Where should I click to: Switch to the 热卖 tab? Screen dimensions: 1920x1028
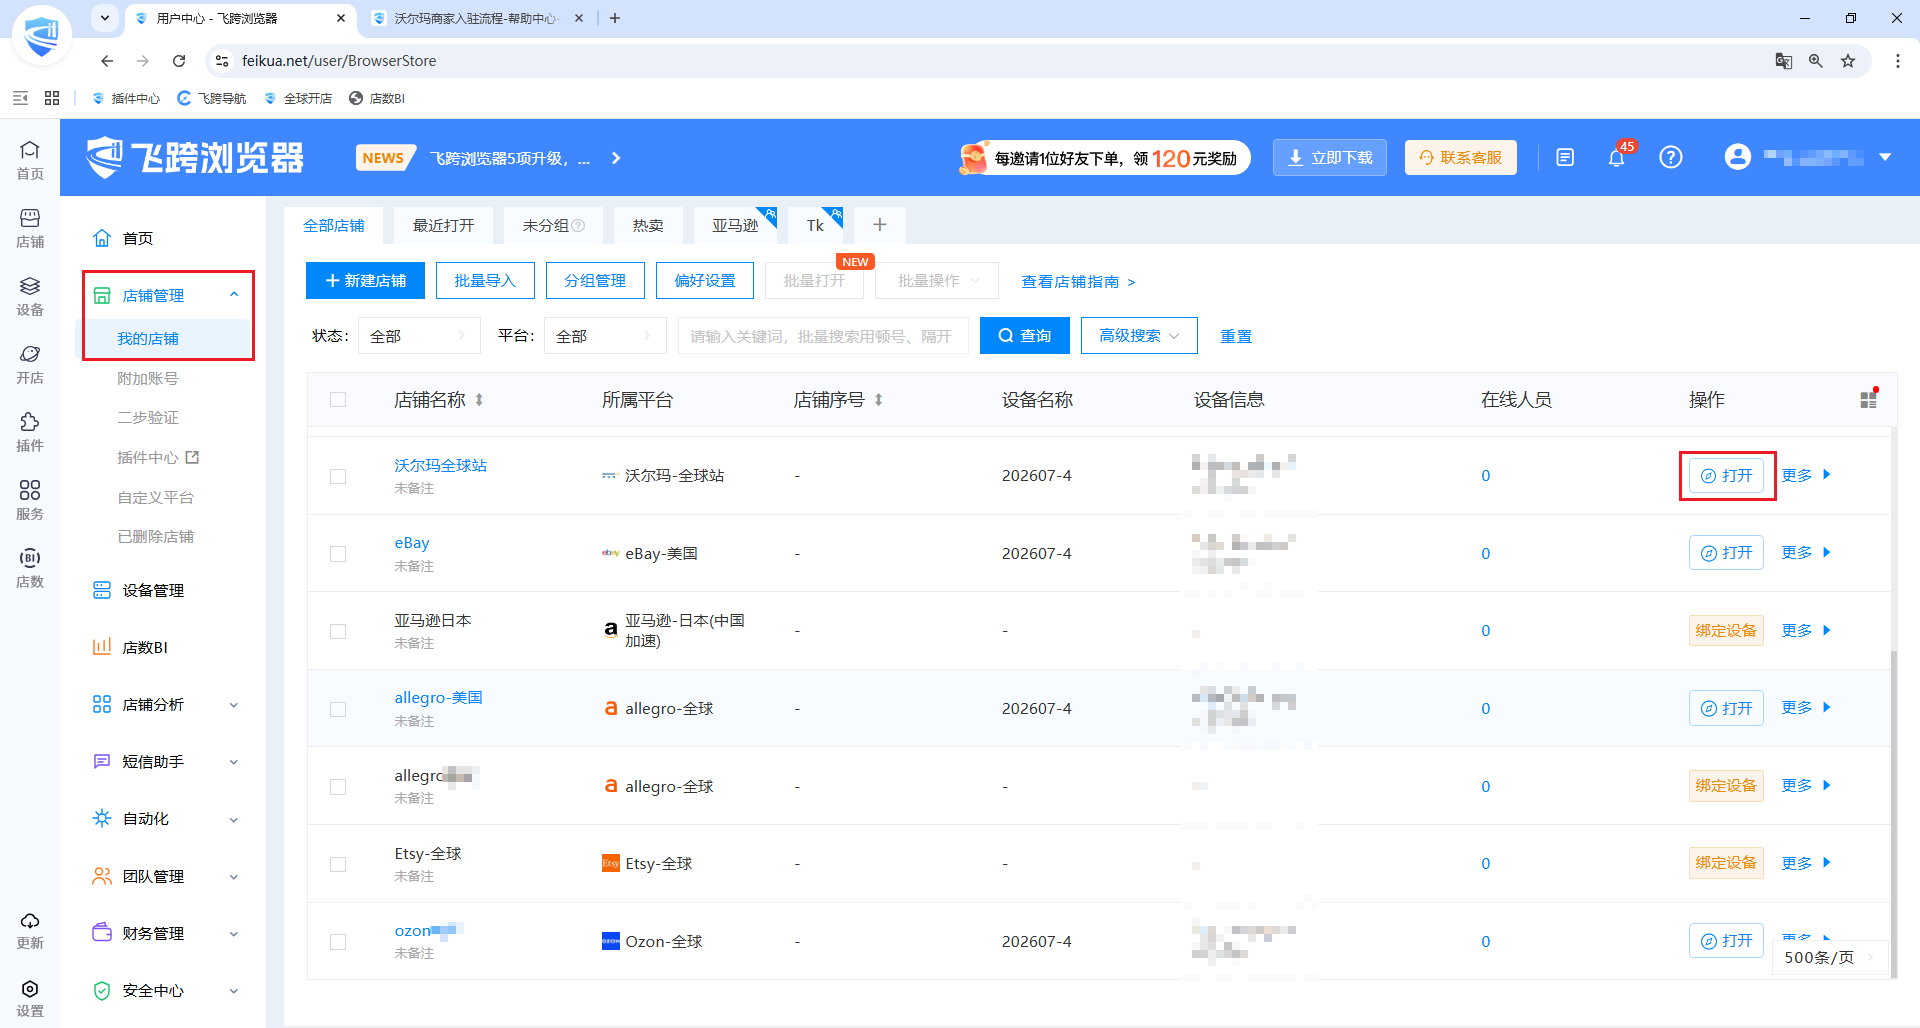pos(648,226)
